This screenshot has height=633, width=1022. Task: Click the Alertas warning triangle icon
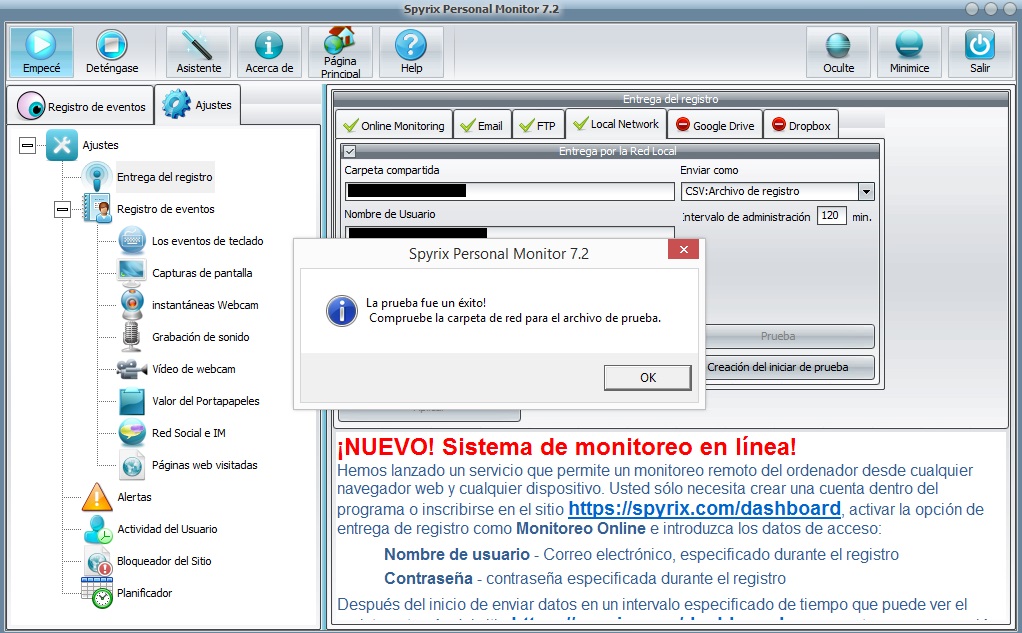click(x=97, y=497)
